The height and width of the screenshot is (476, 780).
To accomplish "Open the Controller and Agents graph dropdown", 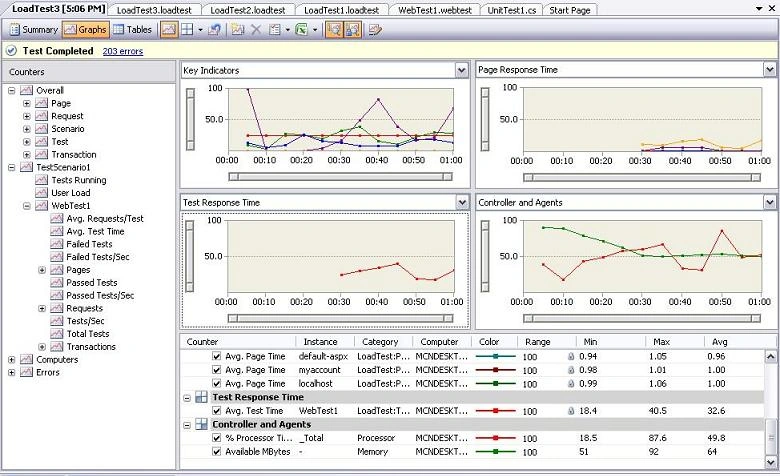I will pyautogui.click(x=770, y=202).
